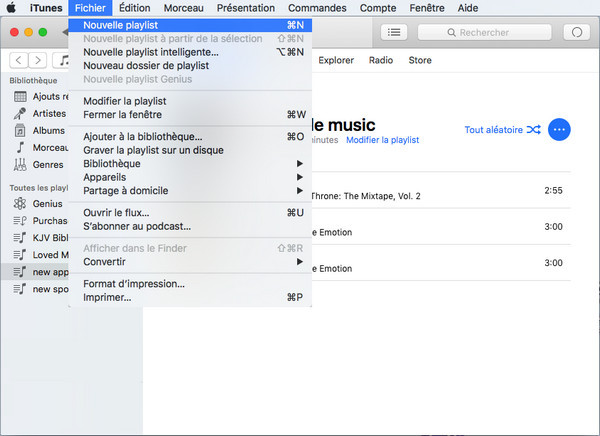The image size is (600, 436).
Task: Select the new apple playlist row
Action: (x=35, y=272)
